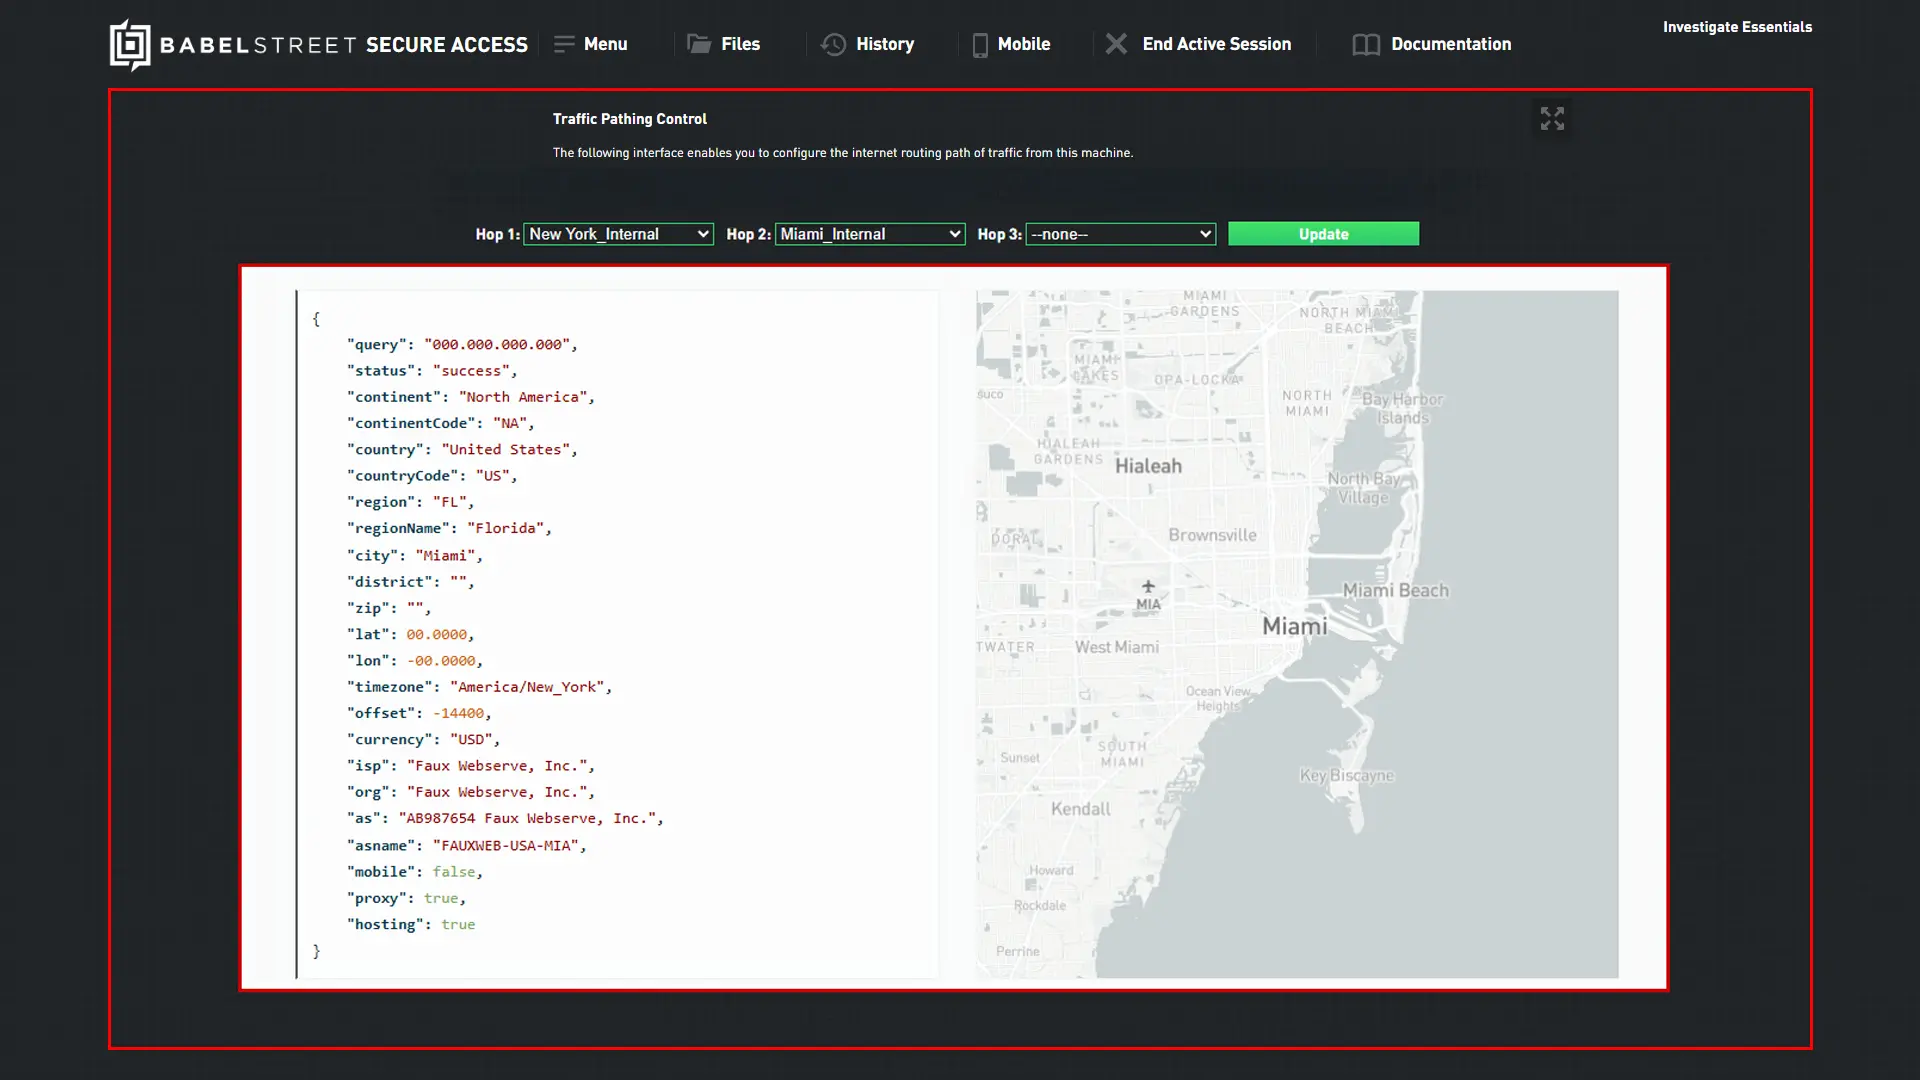The image size is (1920, 1080).
Task: Open the Menu item
Action: tap(605, 44)
